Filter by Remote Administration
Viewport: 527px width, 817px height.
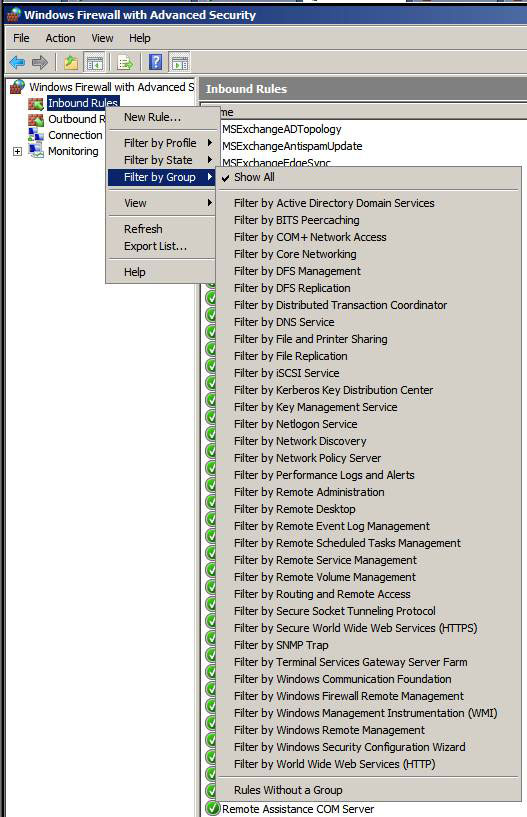[x=369, y=492]
